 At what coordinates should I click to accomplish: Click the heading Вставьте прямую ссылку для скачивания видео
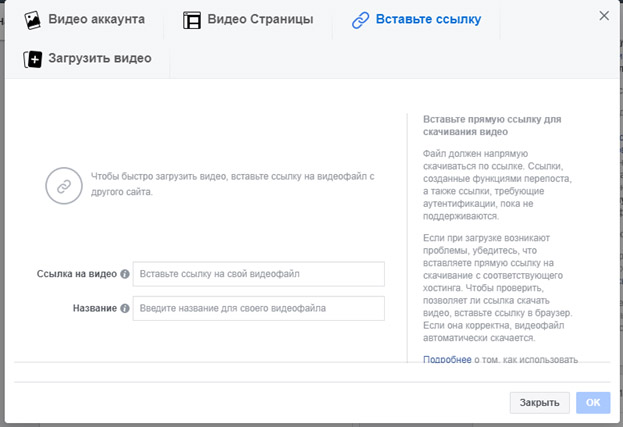(x=492, y=126)
